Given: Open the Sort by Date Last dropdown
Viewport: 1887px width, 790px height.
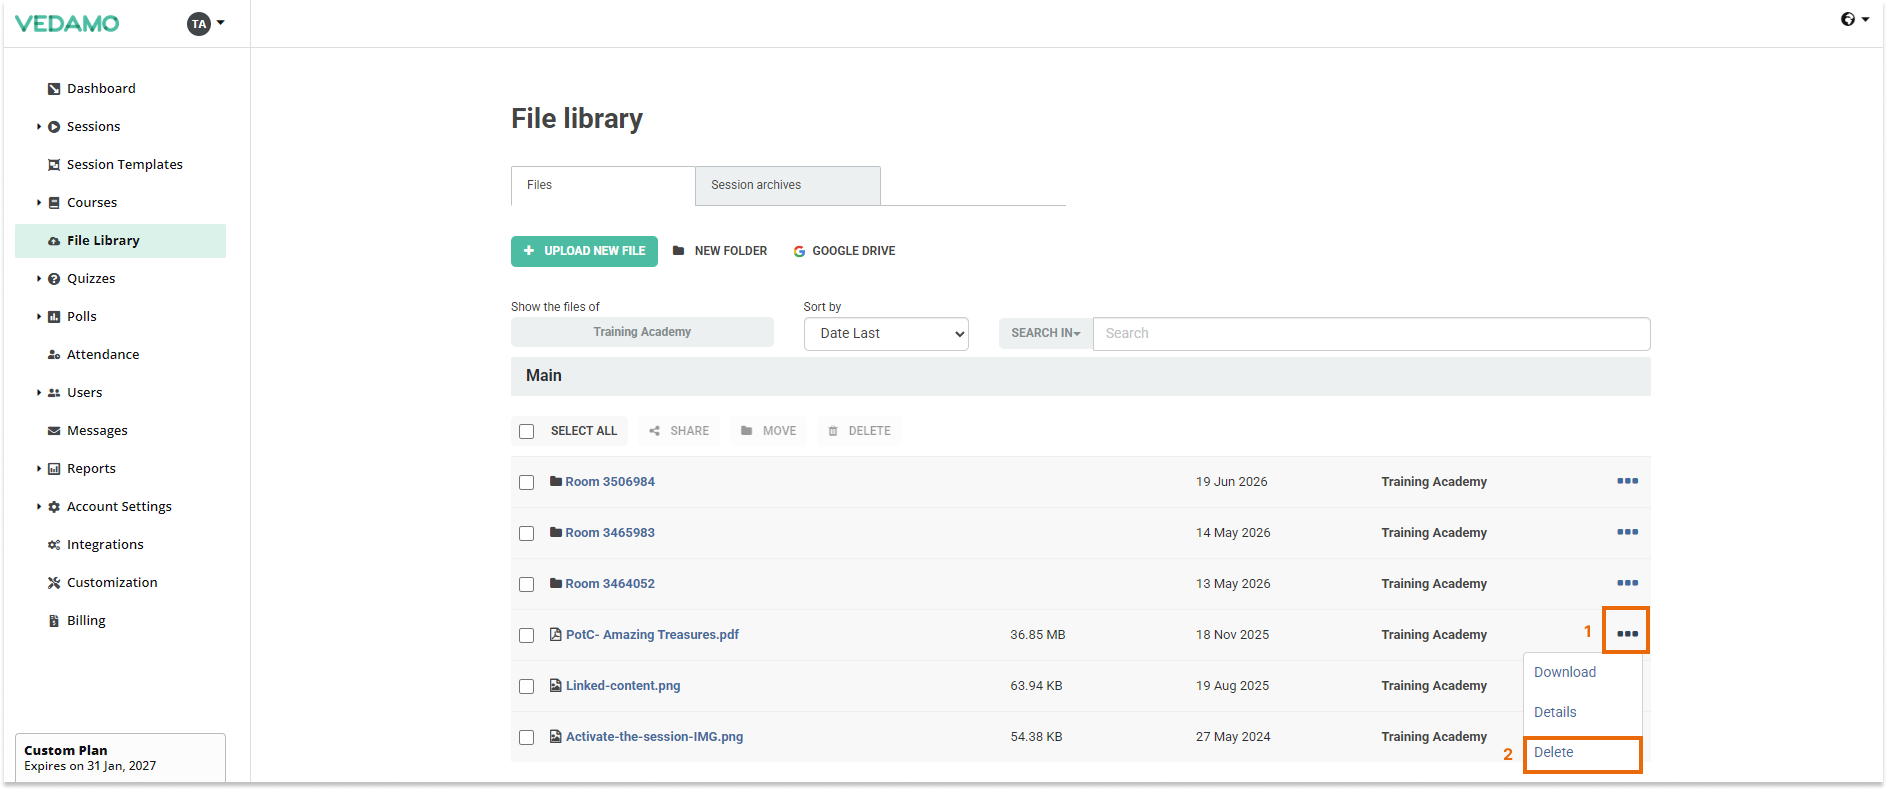Looking at the screenshot, I should 886,334.
